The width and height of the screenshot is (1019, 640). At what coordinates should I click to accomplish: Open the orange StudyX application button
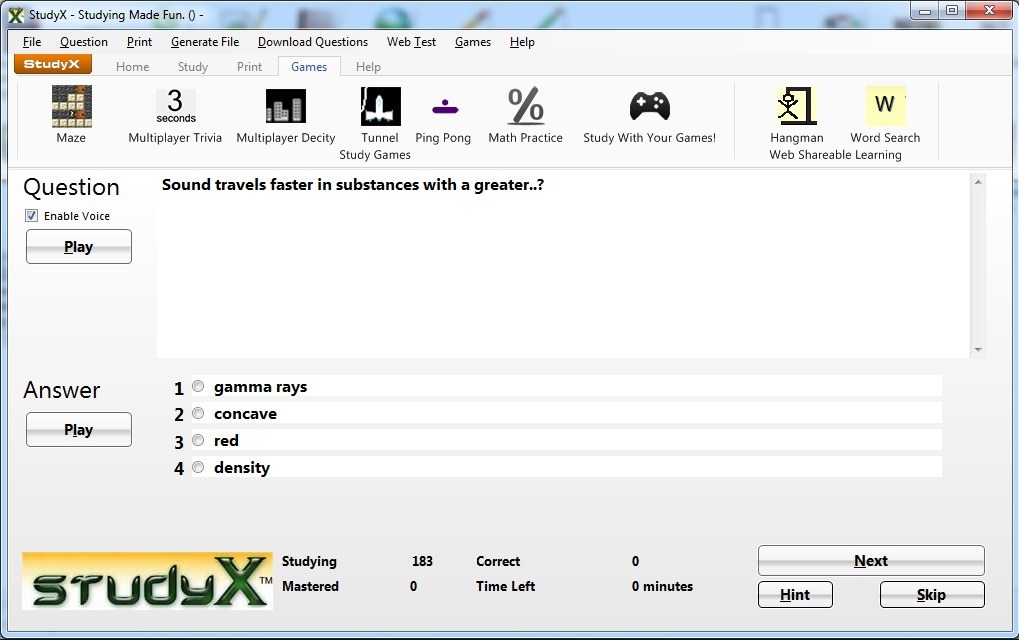pos(53,64)
